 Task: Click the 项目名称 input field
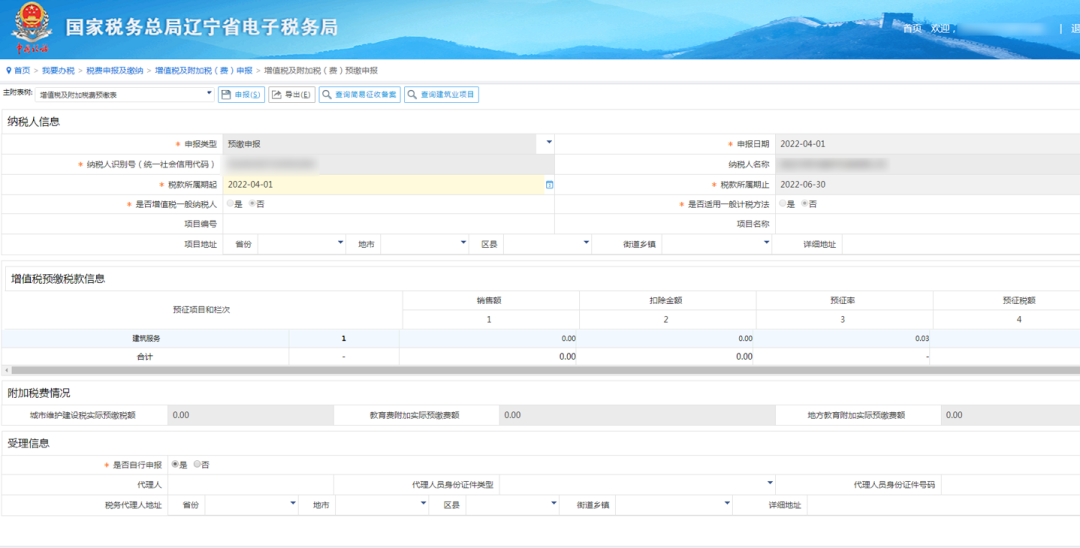click(927, 224)
